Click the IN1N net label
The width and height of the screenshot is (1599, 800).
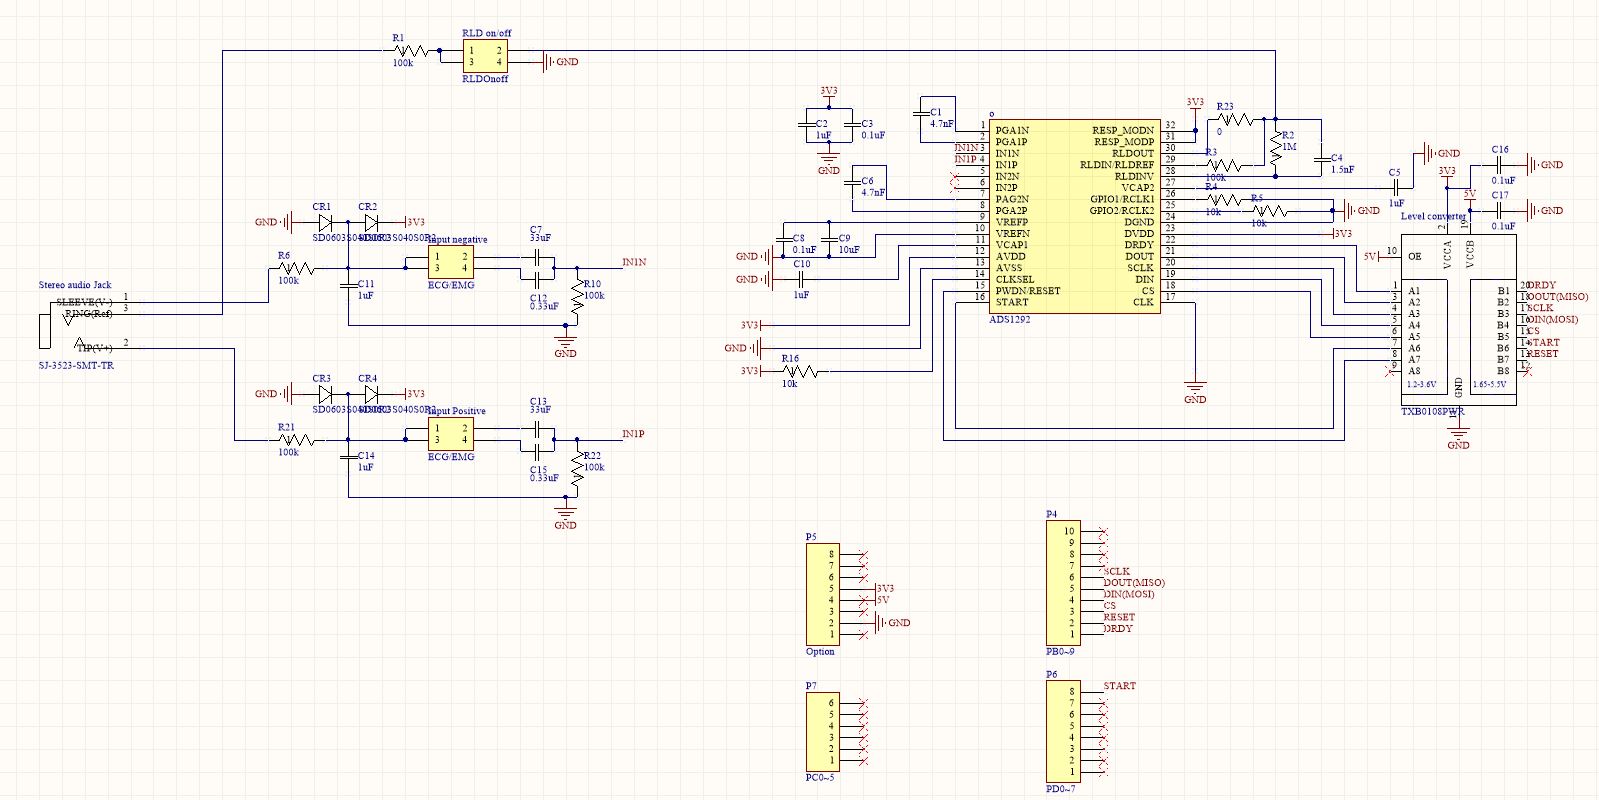634,262
